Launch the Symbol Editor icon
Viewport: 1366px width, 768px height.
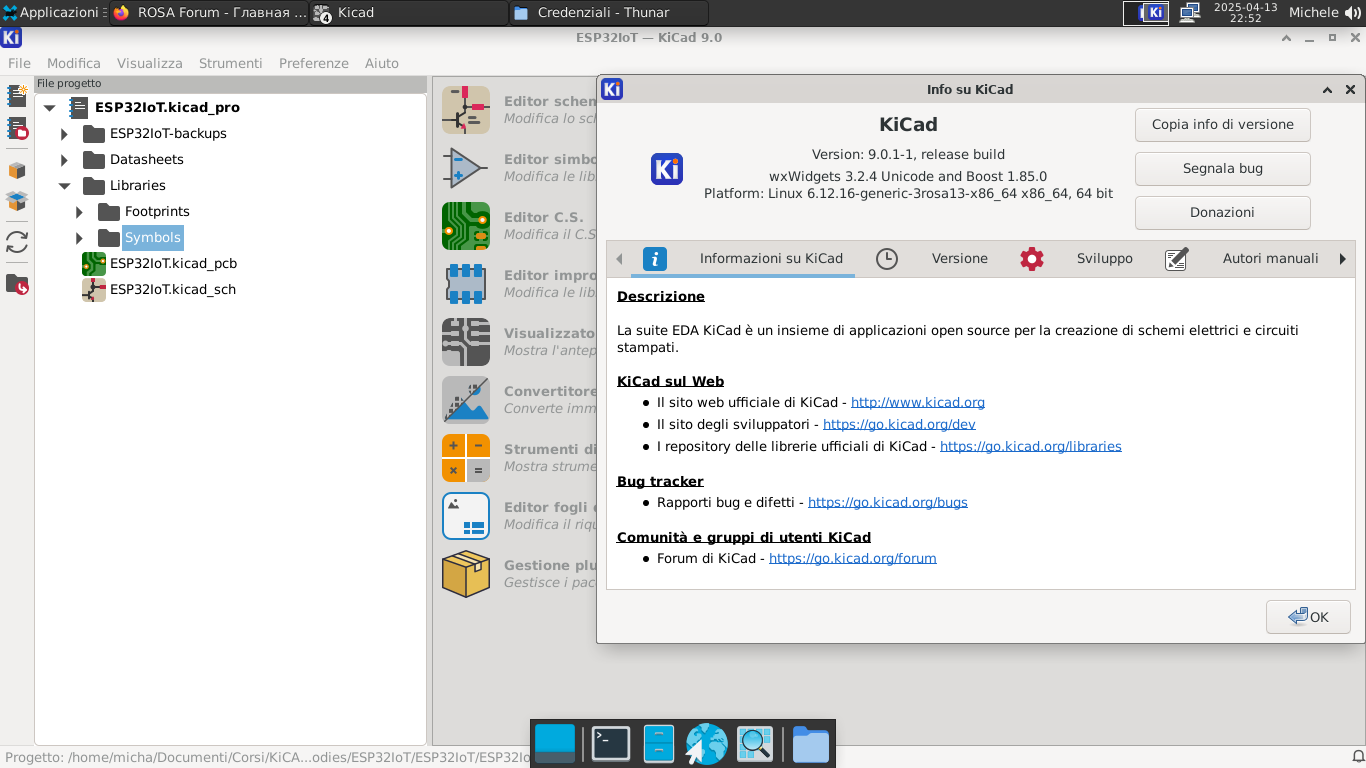466,168
